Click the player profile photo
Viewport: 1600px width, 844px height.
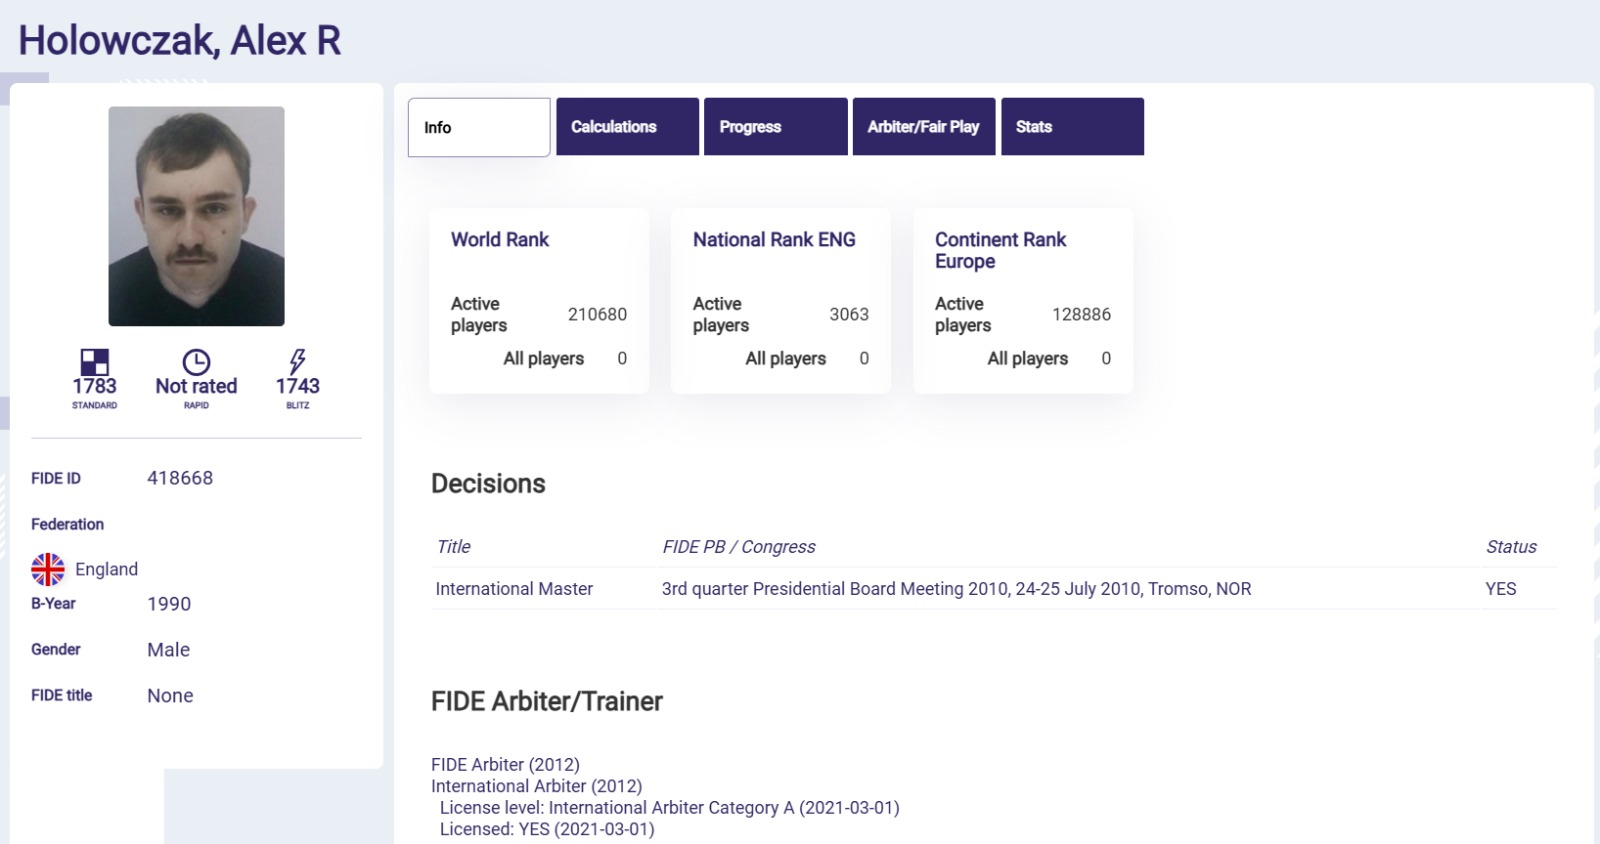pyautogui.click(x=196, y=216)
